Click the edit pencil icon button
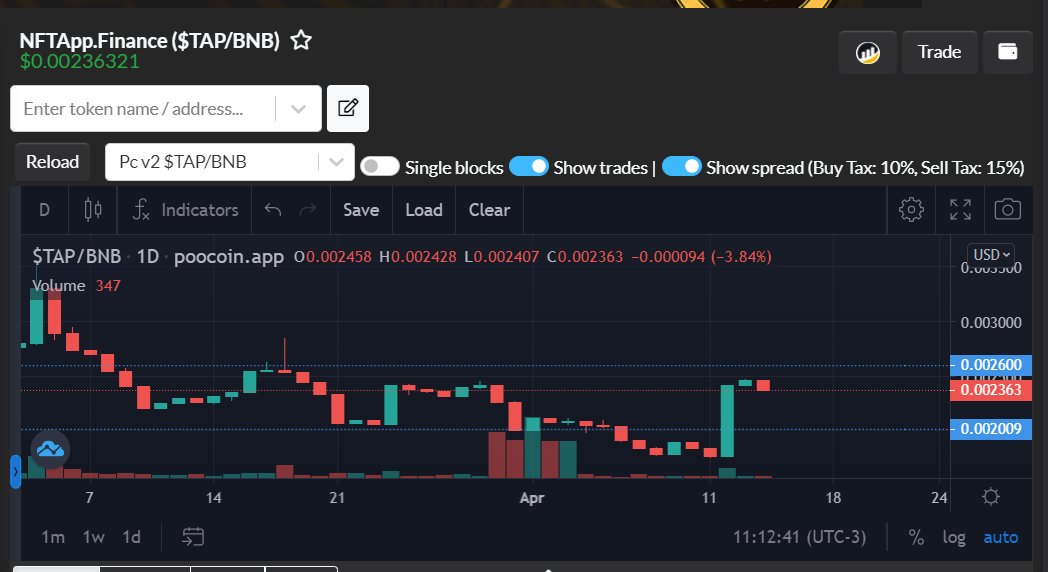This screenshot has height=572, width=1048. [348, 108]
